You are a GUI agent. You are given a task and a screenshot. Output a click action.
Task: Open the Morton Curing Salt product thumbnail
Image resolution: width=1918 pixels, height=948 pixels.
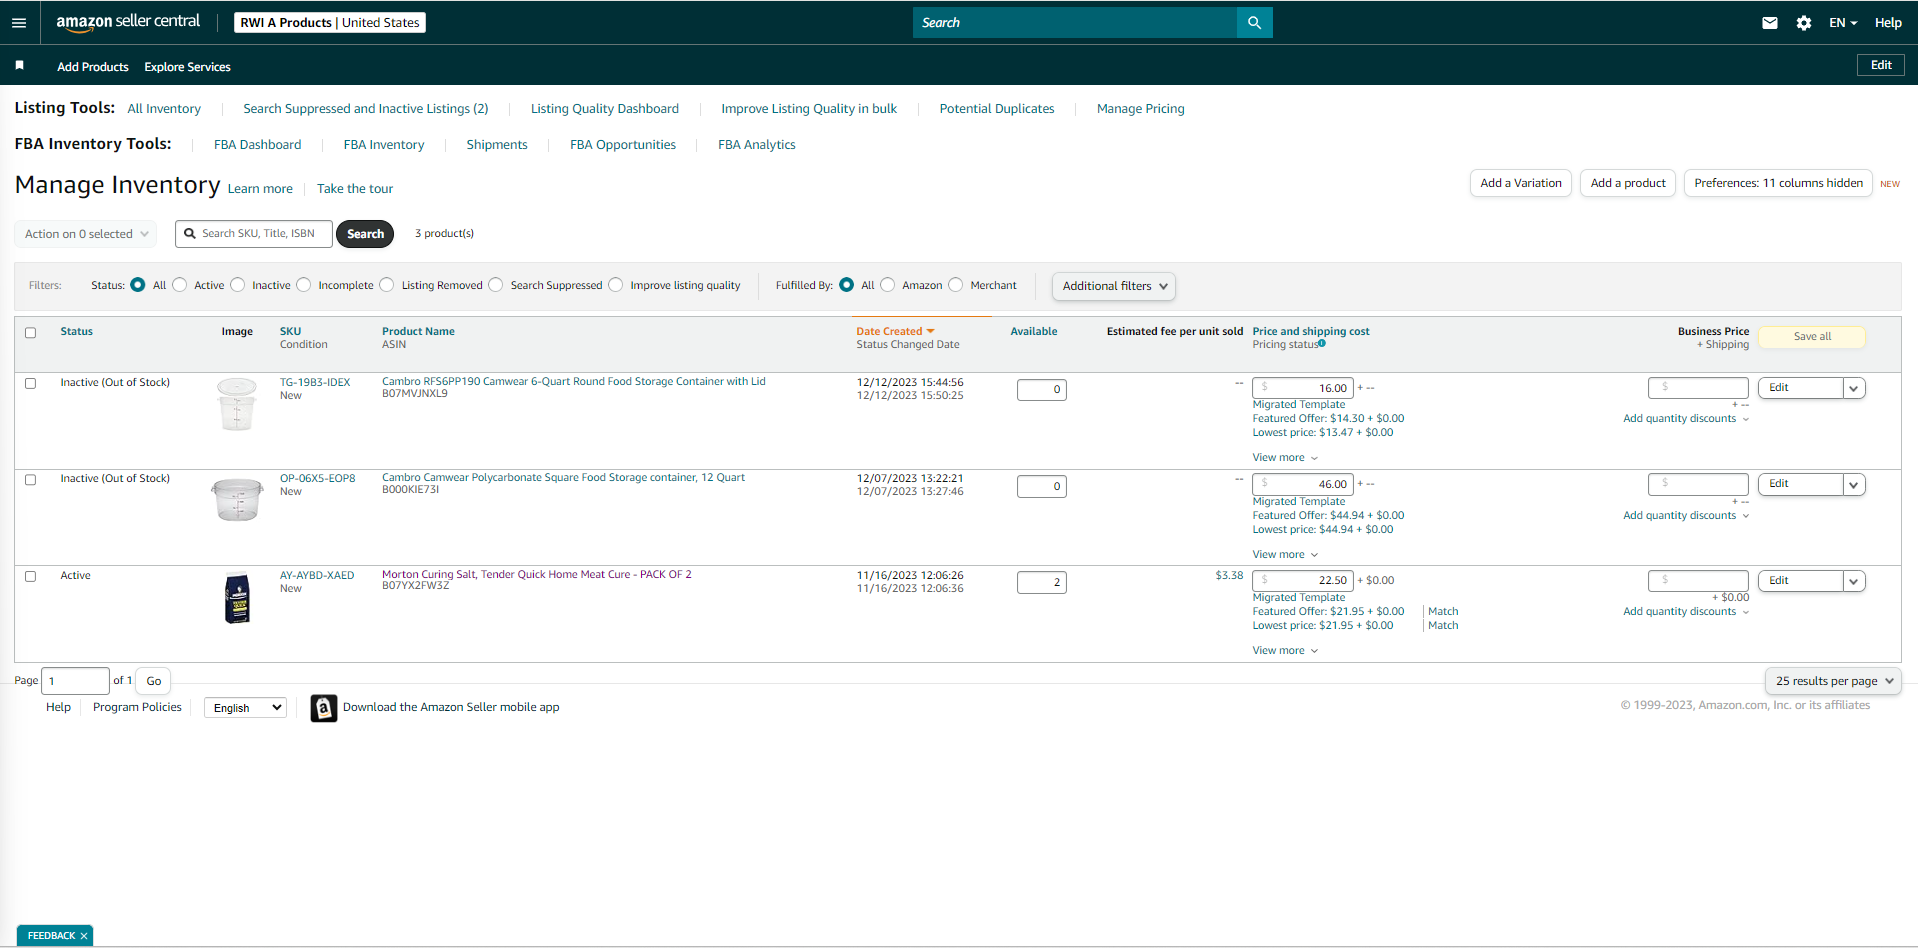click(x=237, y=597)
